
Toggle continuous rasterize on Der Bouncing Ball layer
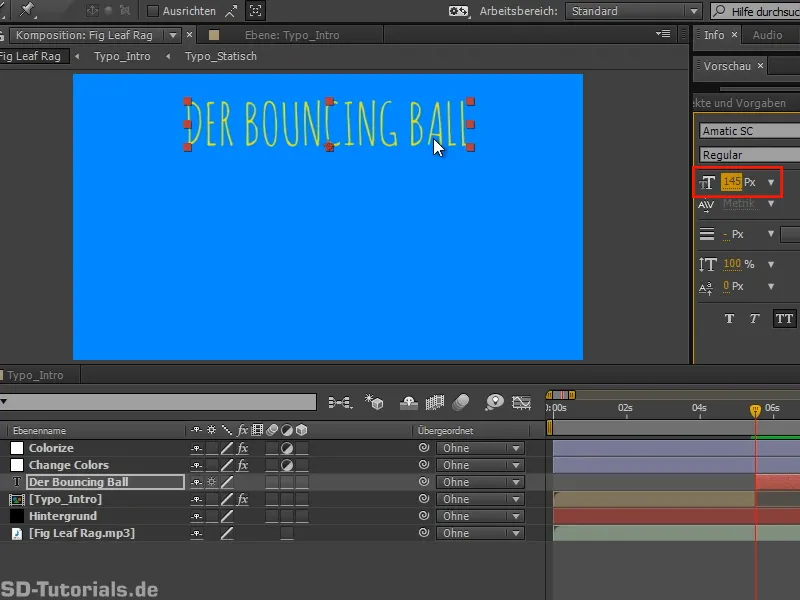(212, 482)
